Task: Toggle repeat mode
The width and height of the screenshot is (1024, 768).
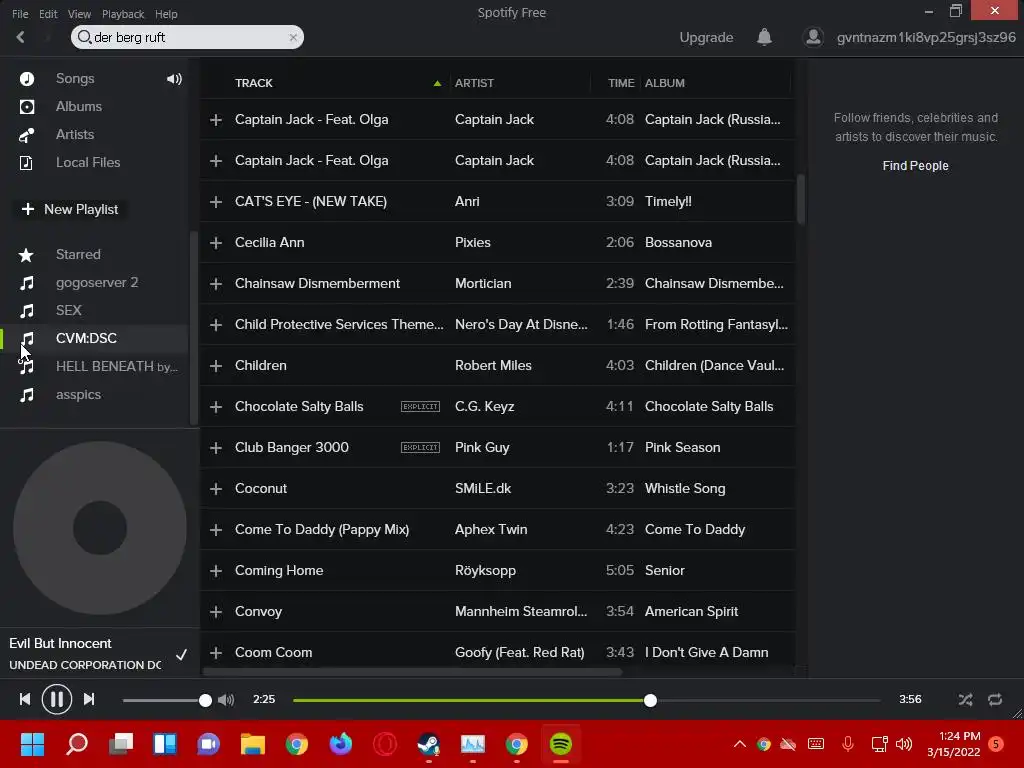Action: pos(995,699)
